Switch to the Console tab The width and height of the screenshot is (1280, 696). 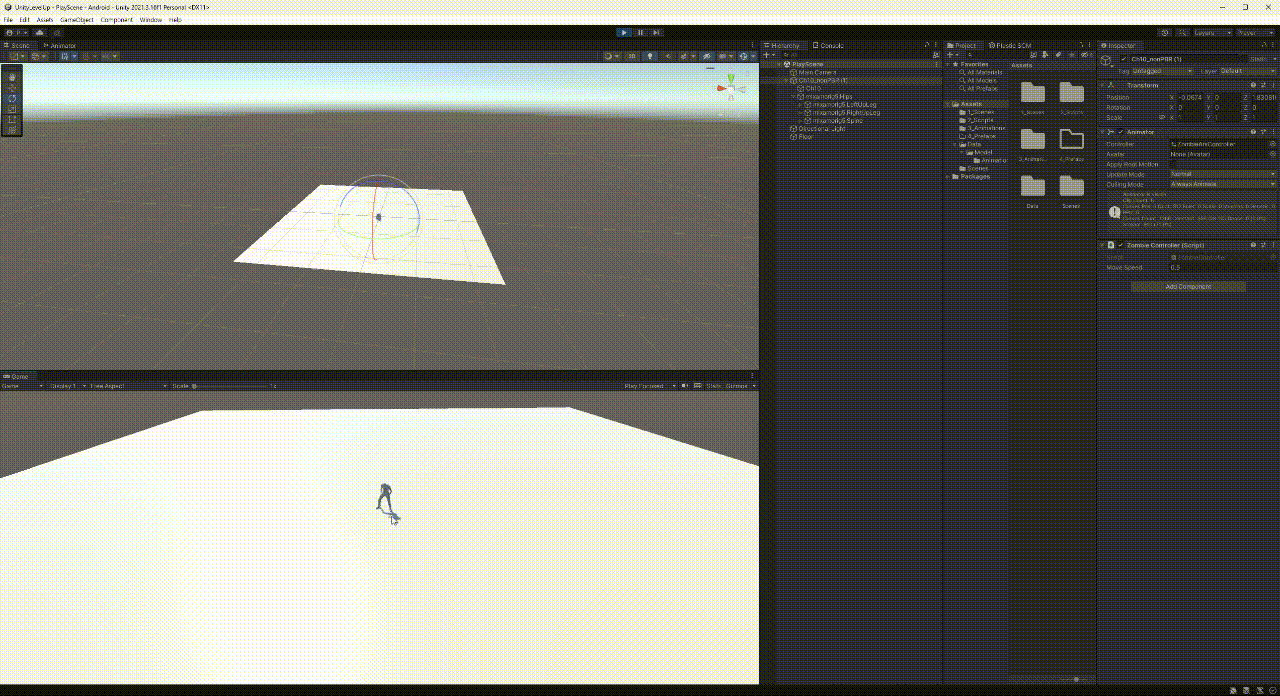pos(829,45)
